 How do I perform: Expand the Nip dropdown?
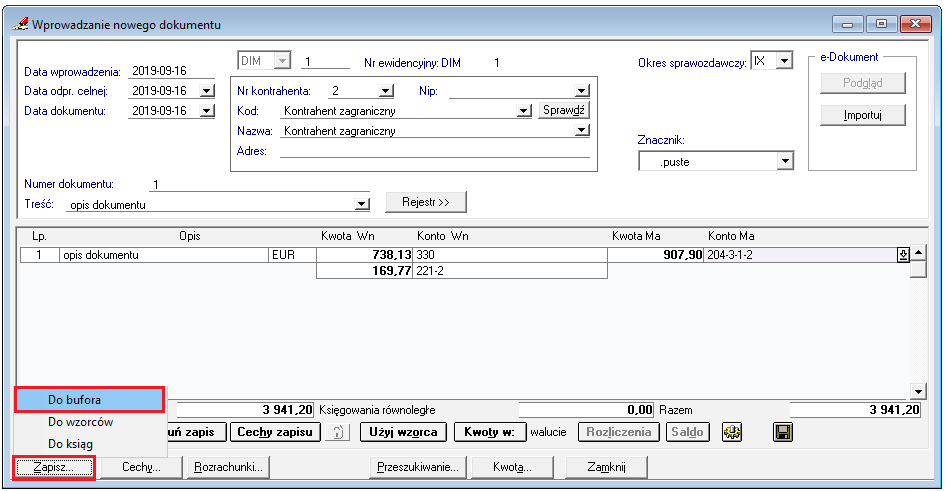point(582,91)
